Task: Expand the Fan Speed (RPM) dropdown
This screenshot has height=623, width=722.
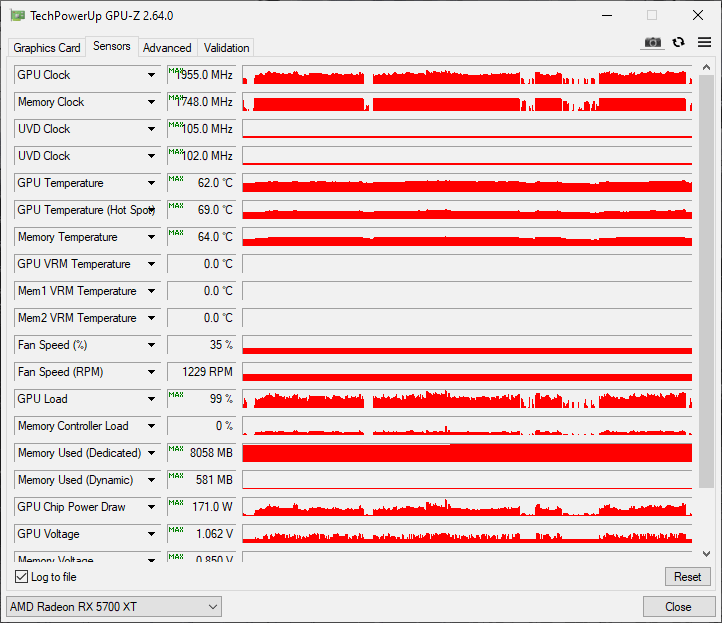Action: click(151, 372)
